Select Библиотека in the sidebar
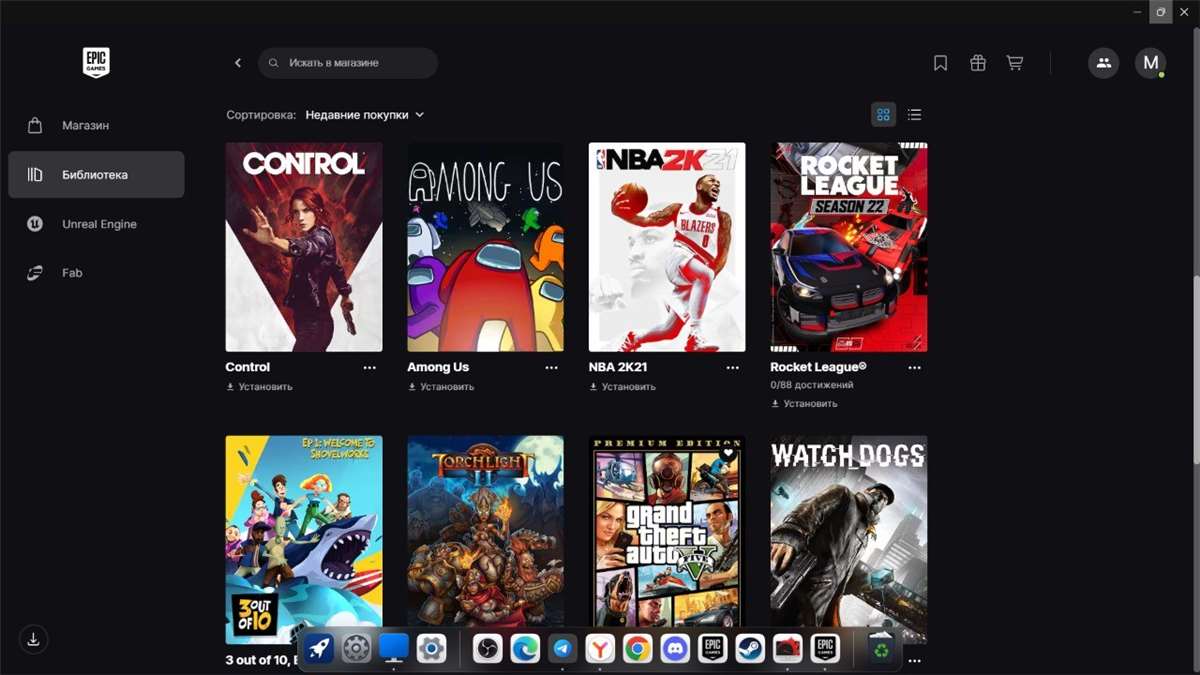The width and height of the screenshot is (1200, 675). (x=96, y=175)
